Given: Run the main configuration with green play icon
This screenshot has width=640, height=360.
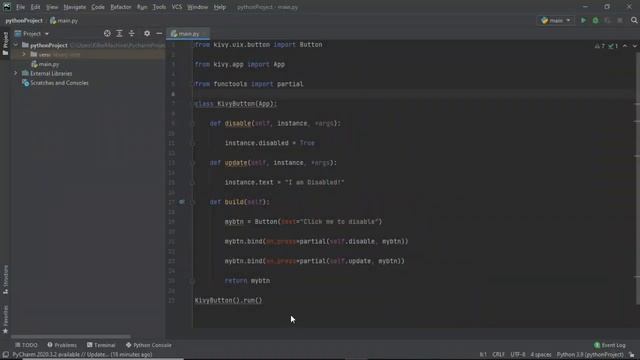Looking at the screenshot, I should (x=583, y=20).
